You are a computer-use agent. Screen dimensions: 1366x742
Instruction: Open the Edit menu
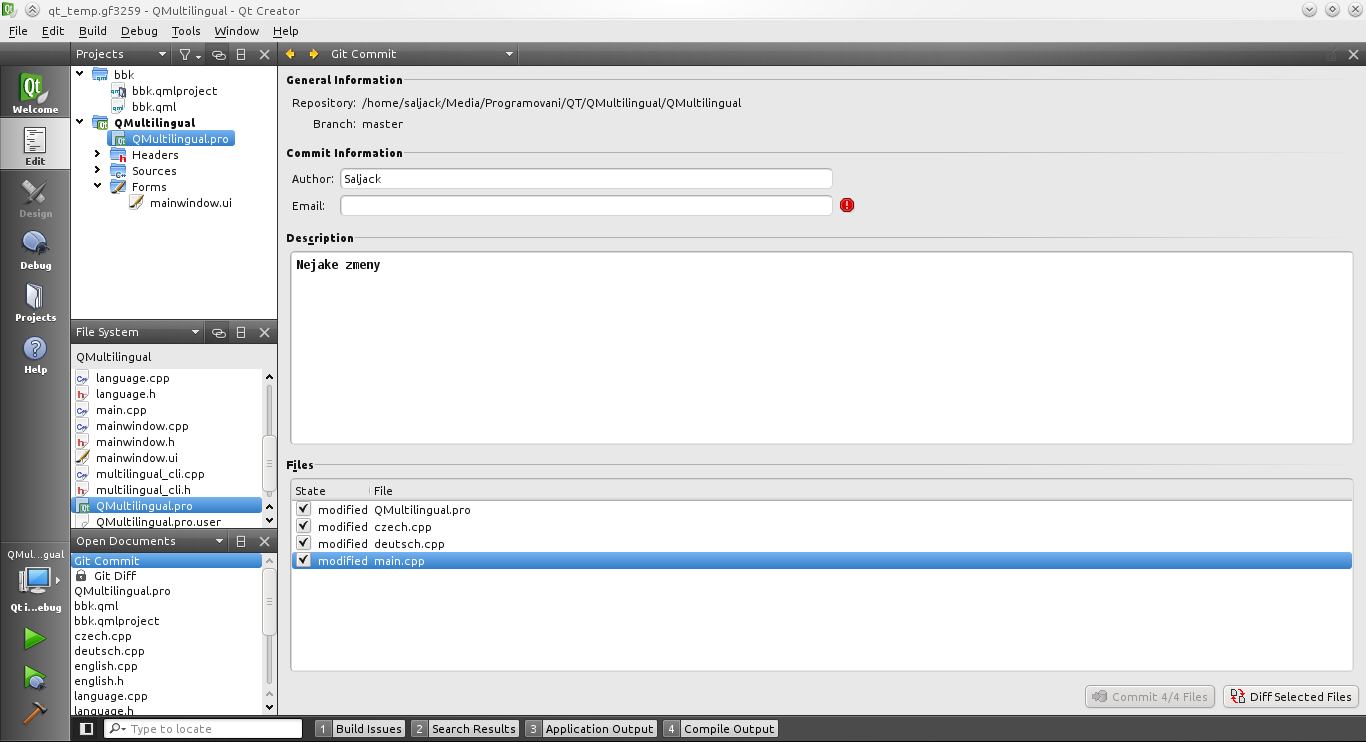[x=53, y=31]
